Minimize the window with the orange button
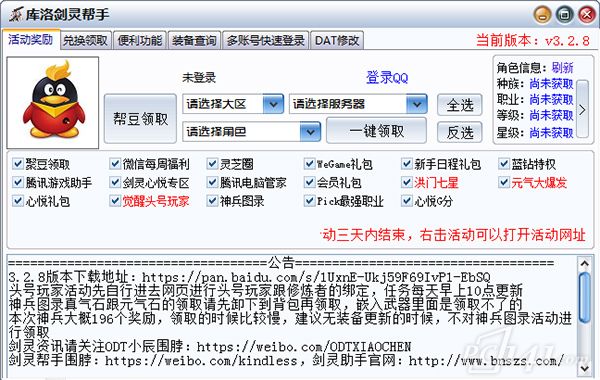The height and width of the screenshot is (380, 600). (542, 15)
